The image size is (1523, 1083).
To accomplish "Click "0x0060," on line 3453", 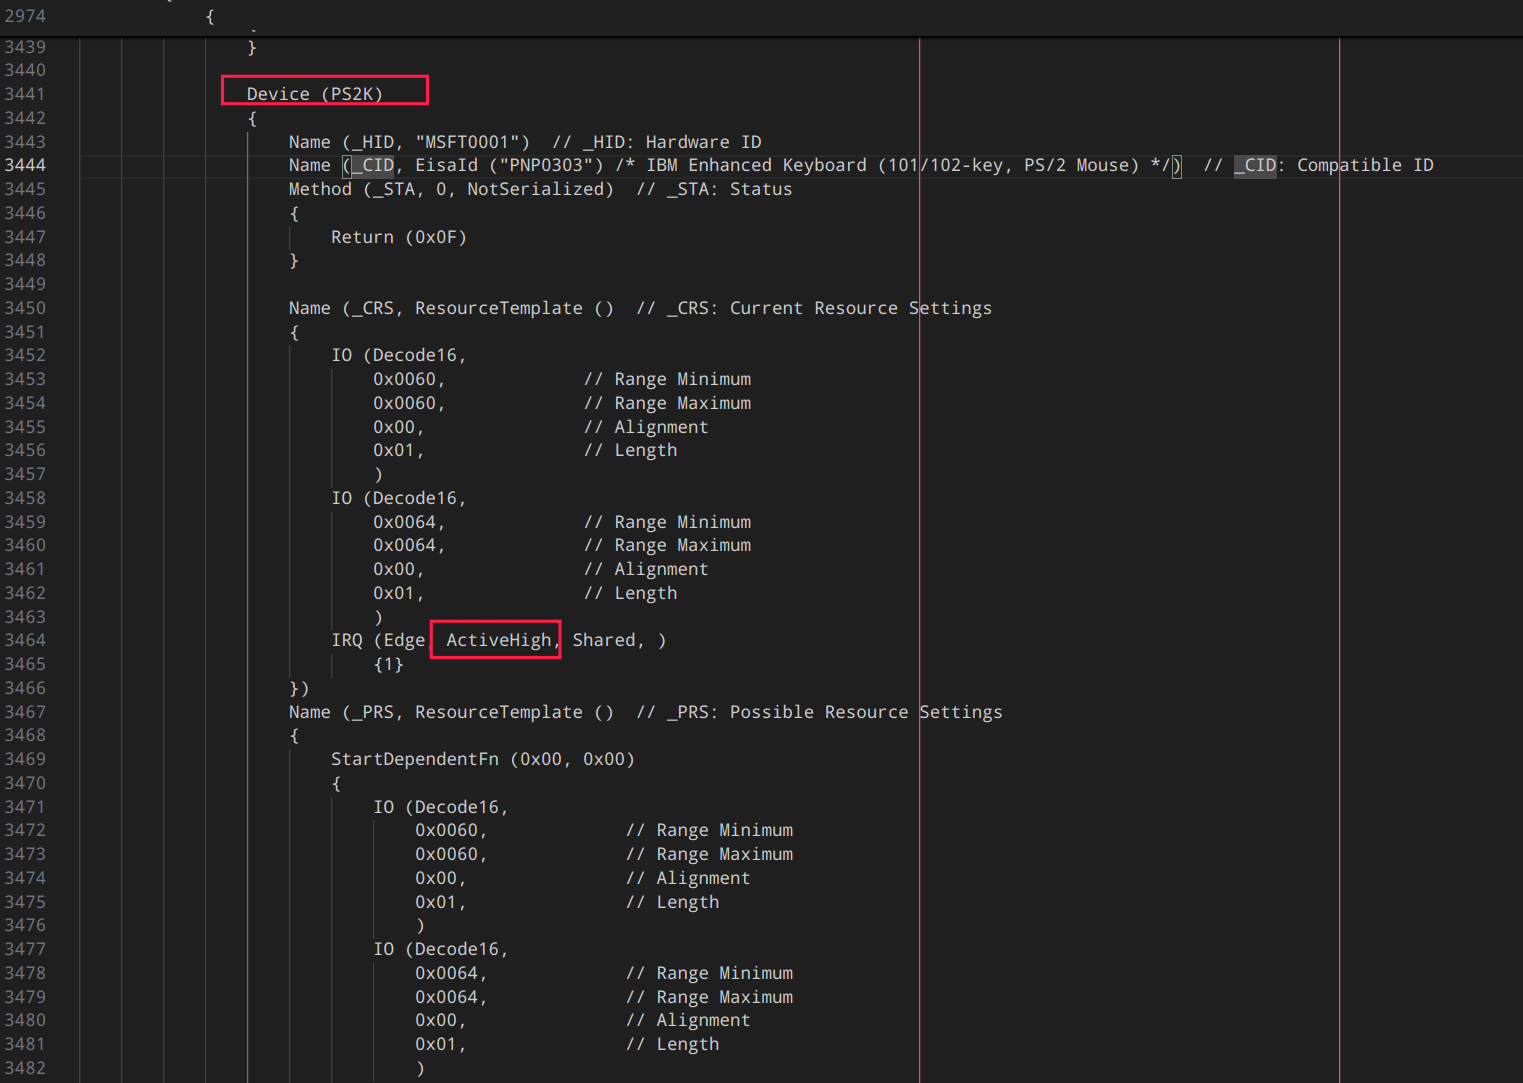I will pos(409,379).
